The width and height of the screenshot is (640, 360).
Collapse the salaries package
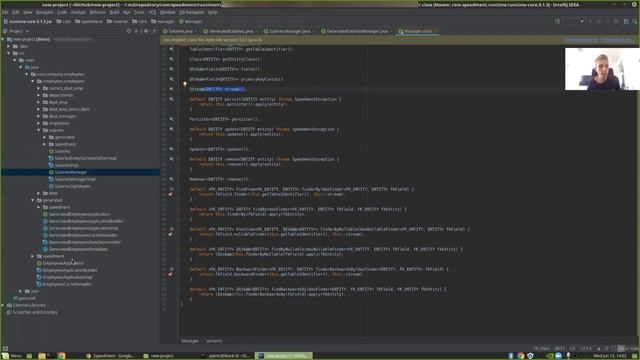[39, 130]
